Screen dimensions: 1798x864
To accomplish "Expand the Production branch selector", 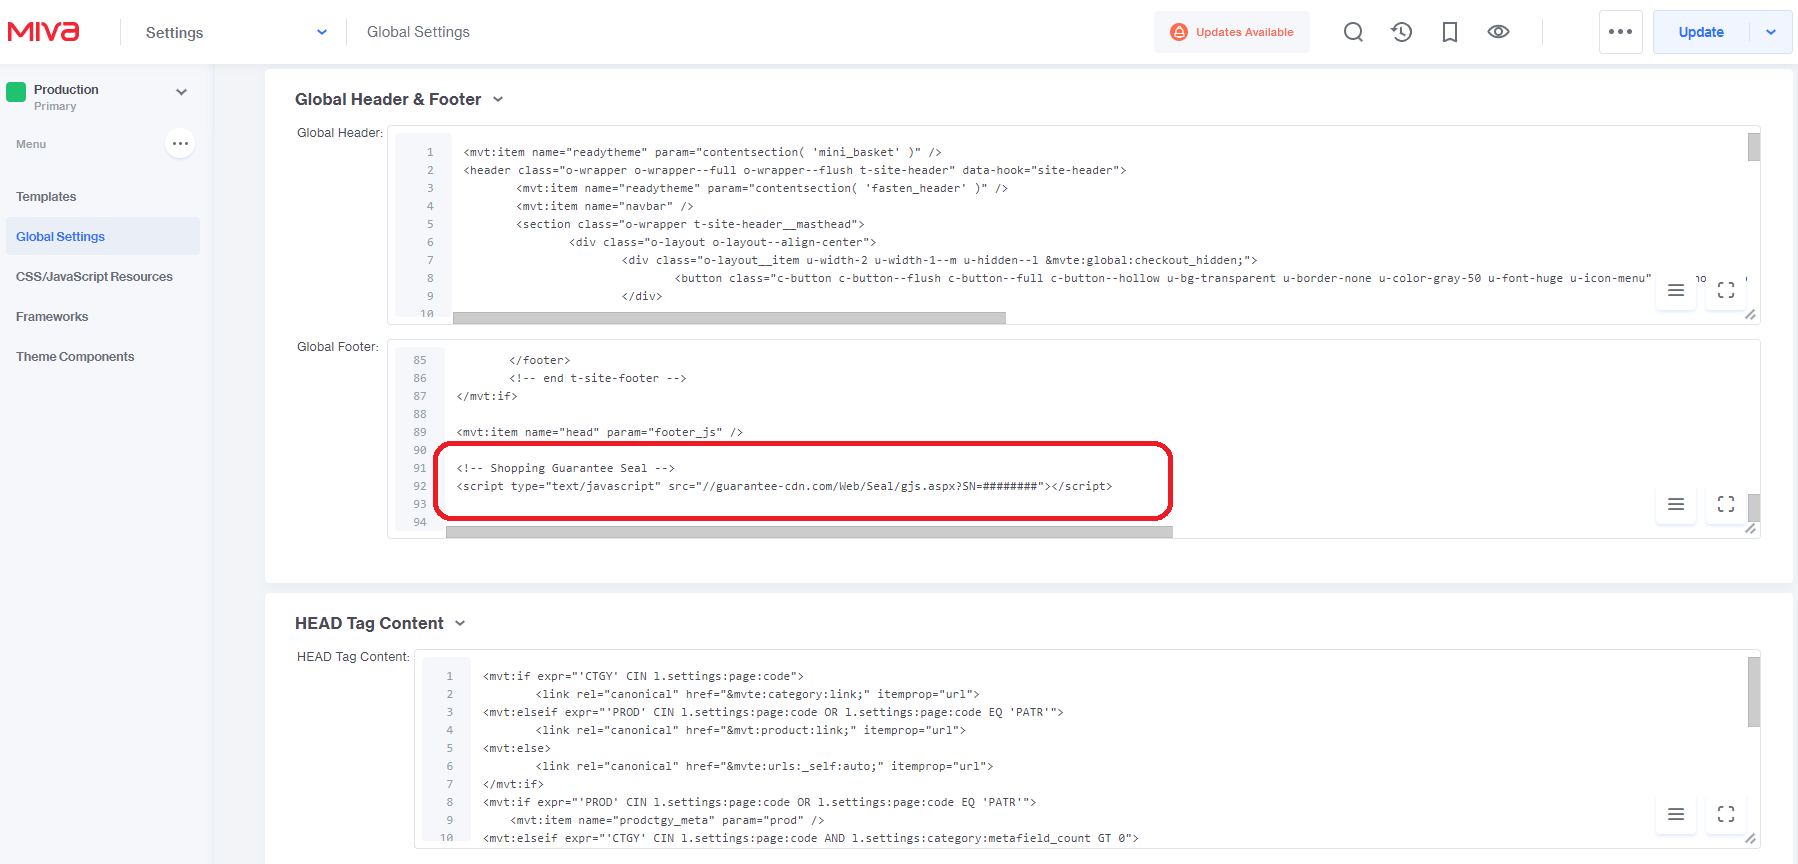I will click(181, 92).
